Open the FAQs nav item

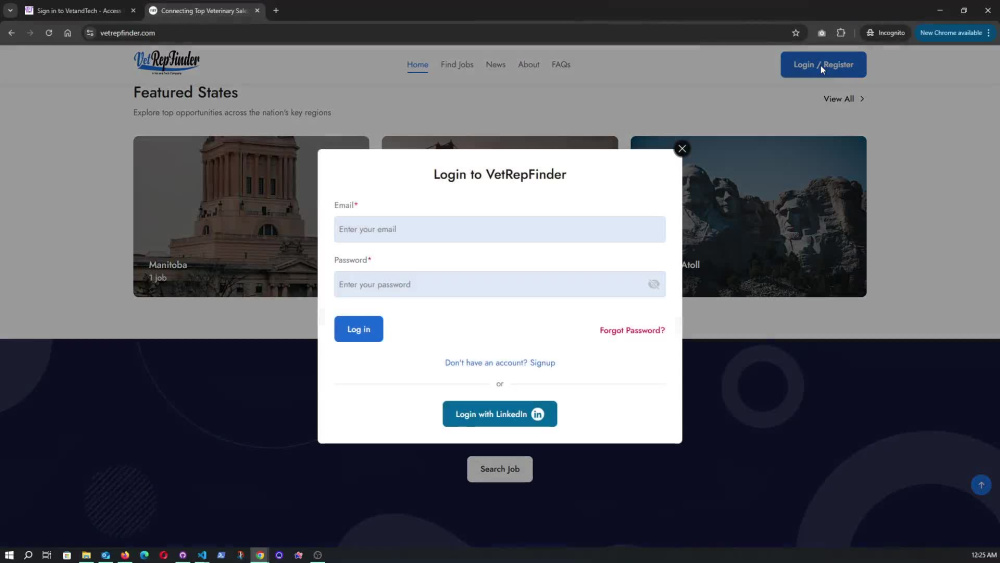tap(561, 64)
